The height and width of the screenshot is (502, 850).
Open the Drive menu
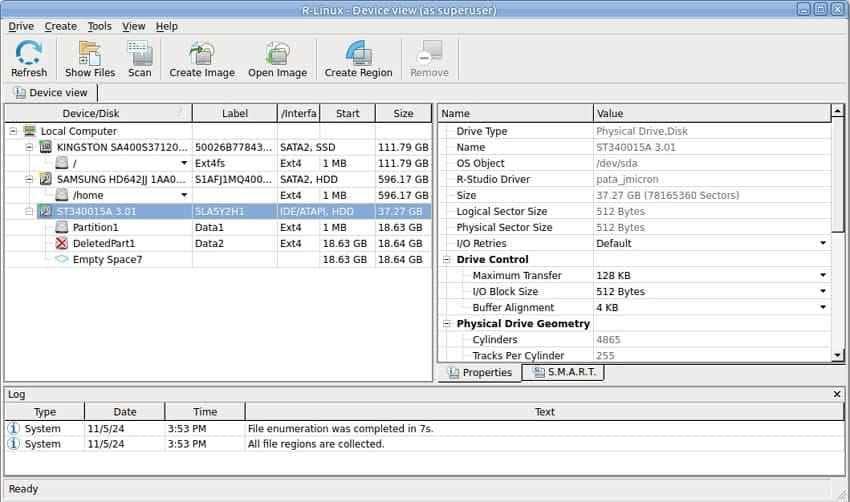pos(21,26)
